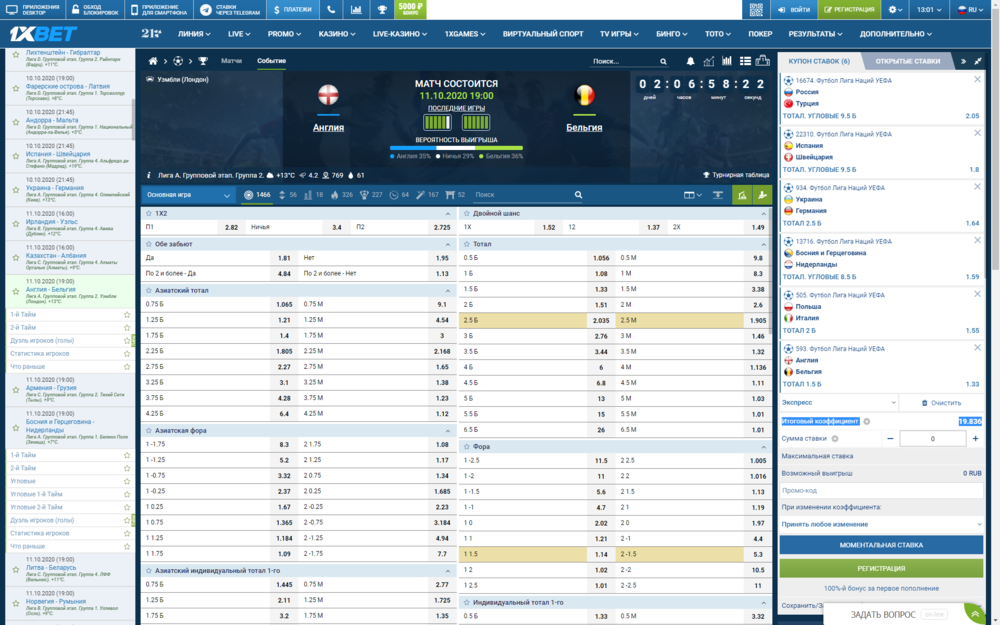
Task: Collapse the 1X2 market section
Action: (448, 214)
